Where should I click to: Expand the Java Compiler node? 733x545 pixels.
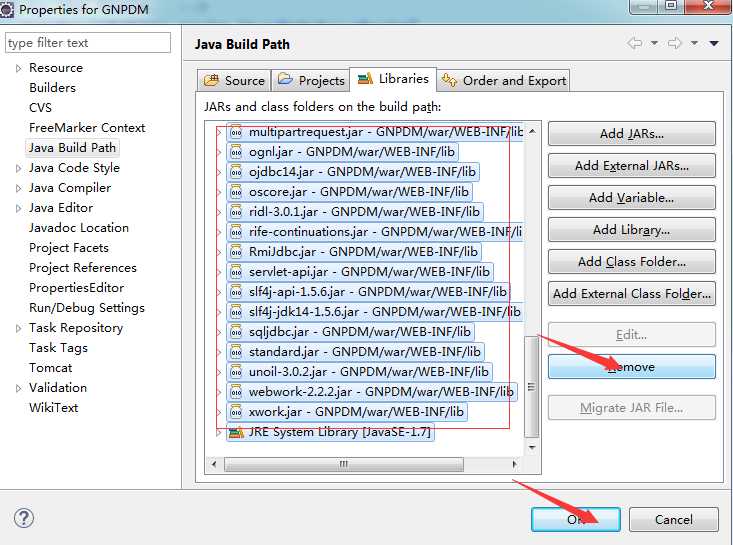[x=18, y=189]
